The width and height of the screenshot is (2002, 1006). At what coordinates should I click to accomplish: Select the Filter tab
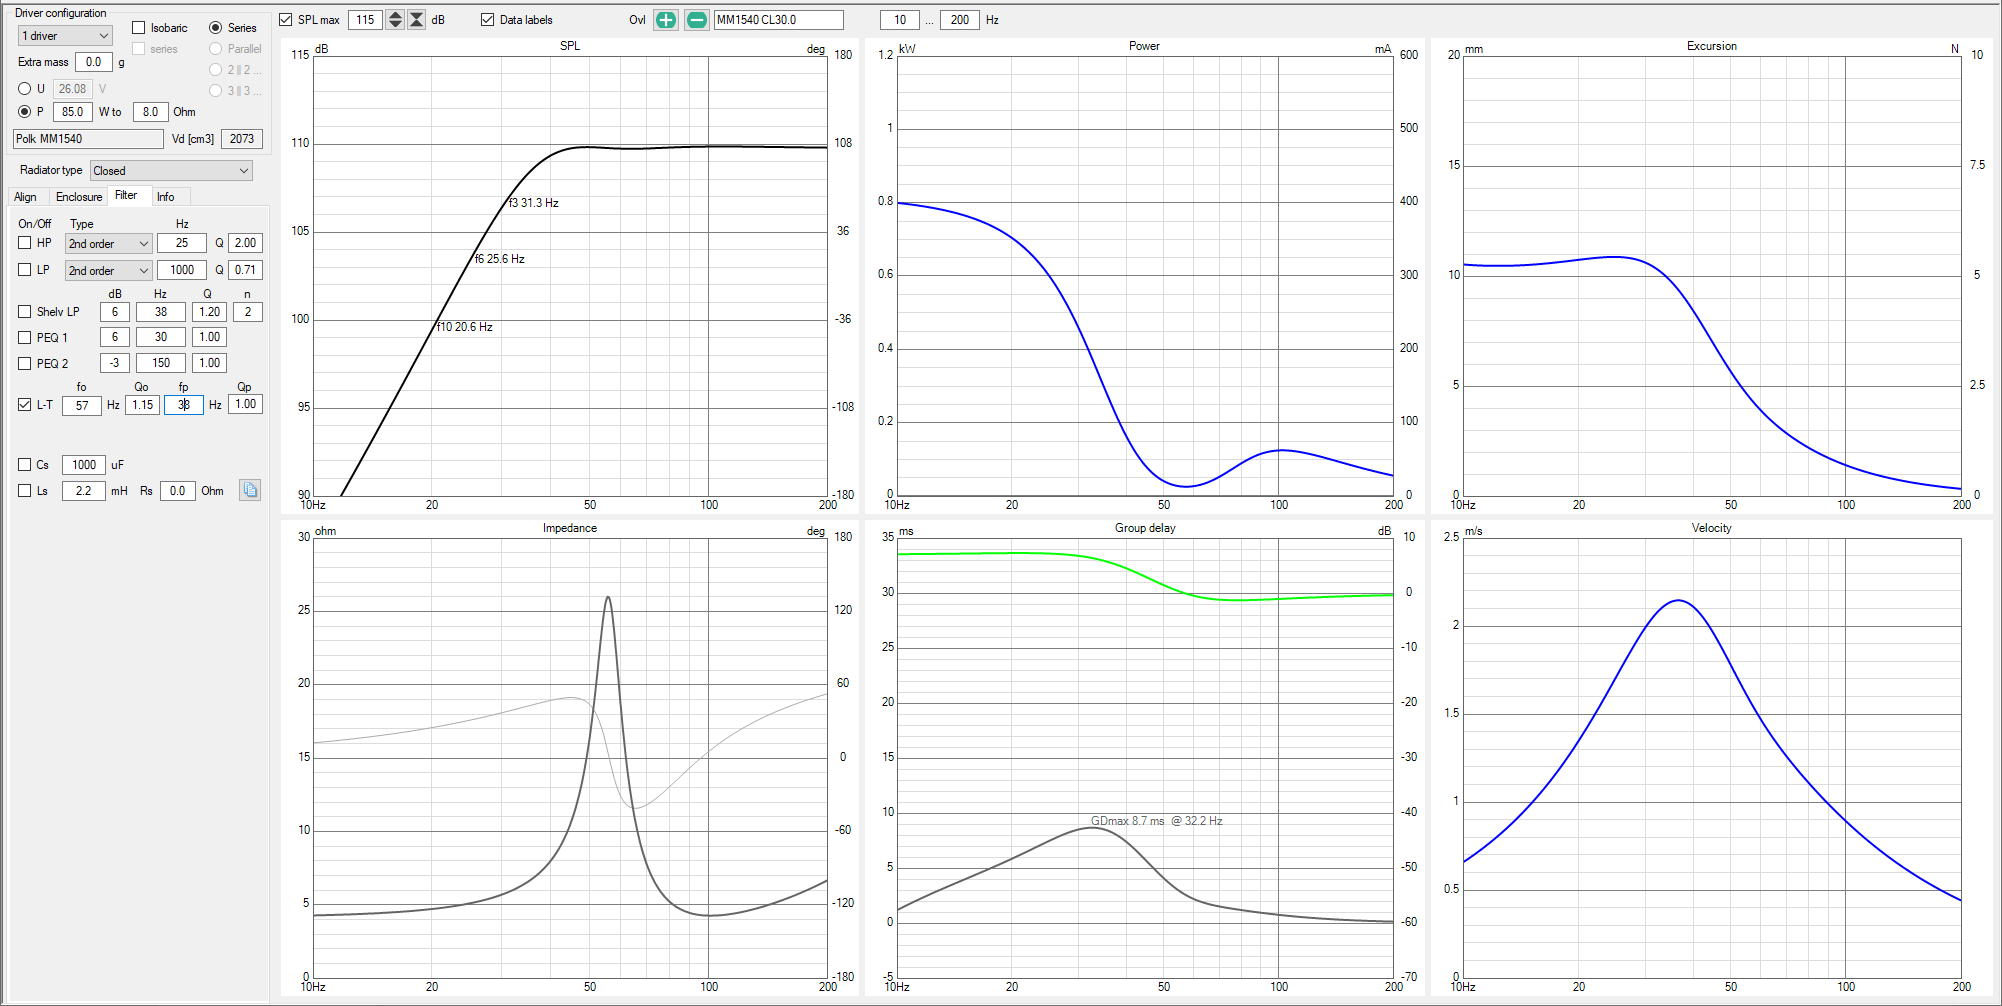click(127, 195)
